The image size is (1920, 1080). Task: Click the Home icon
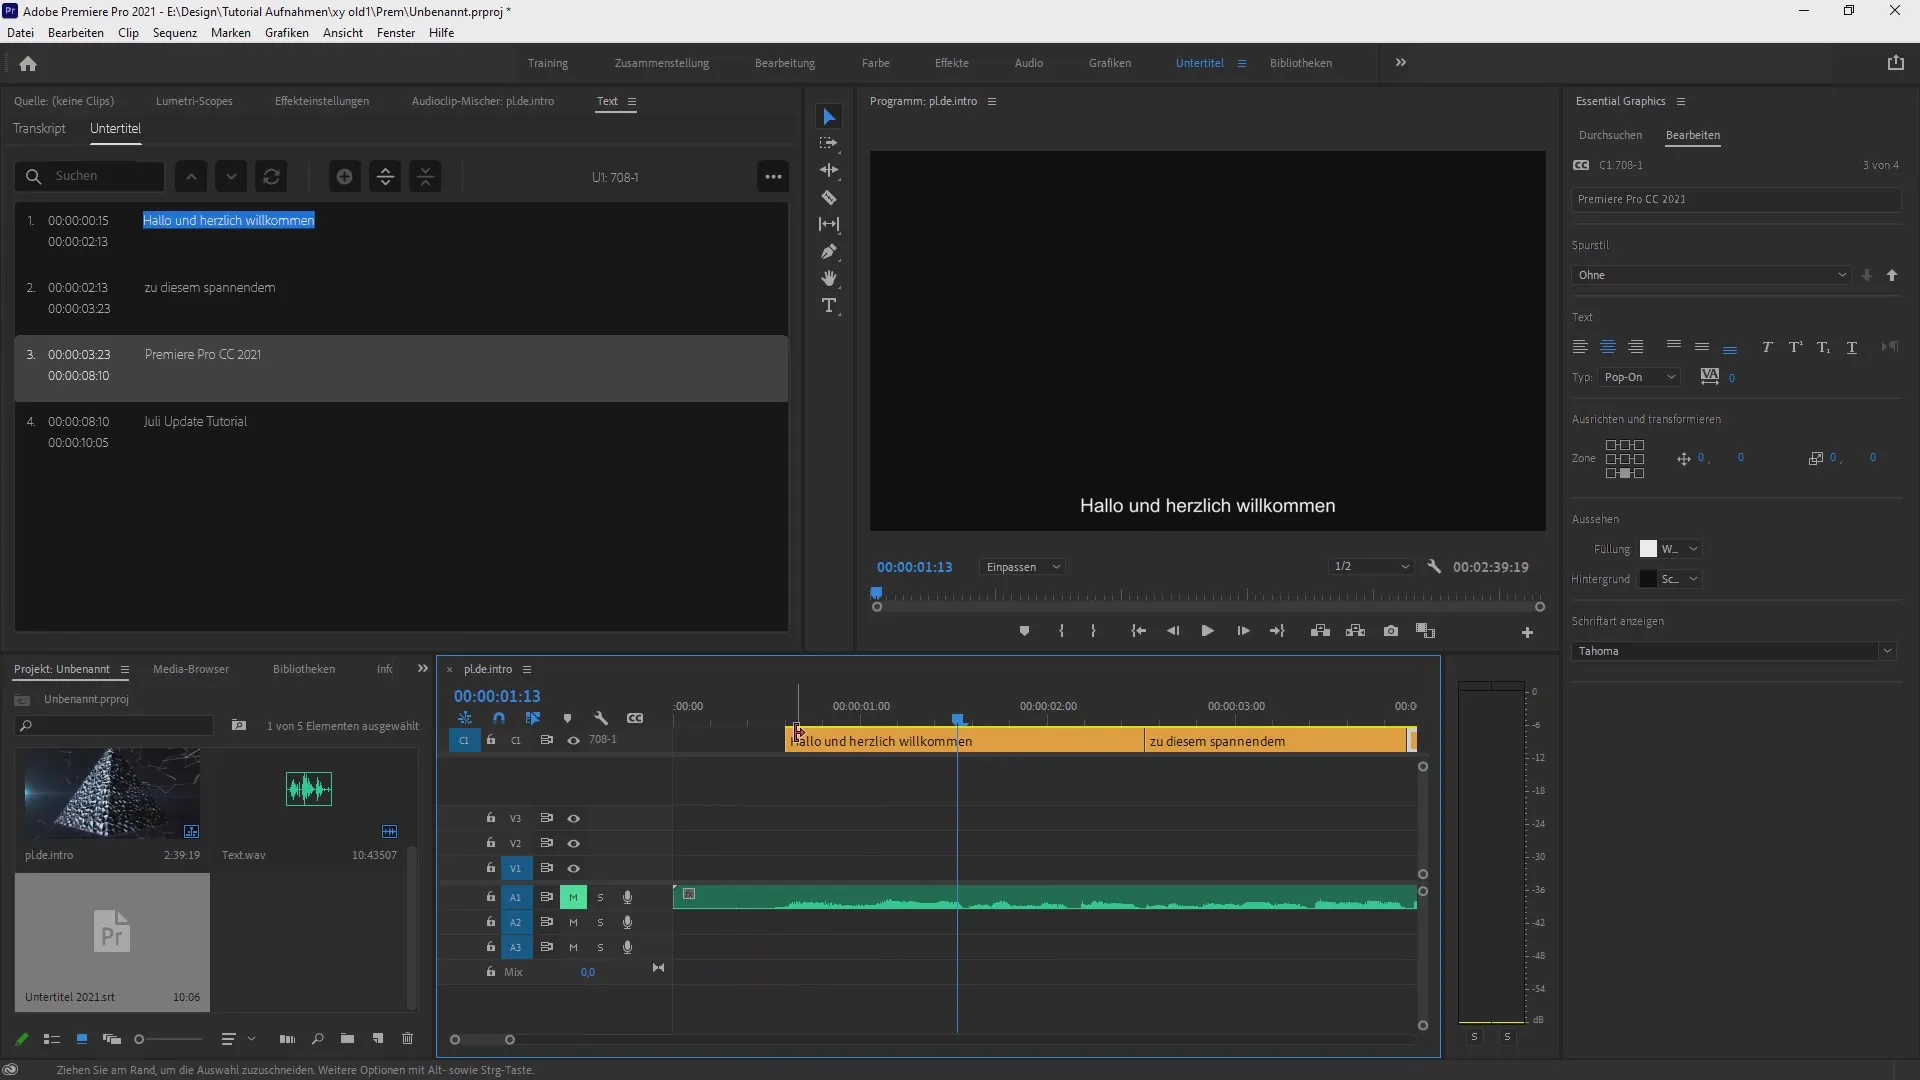click(x=28, y=64)
